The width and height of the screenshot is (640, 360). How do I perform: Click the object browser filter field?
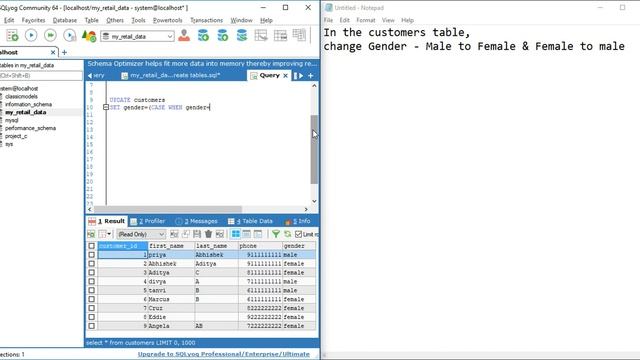[x=41, y=76]
